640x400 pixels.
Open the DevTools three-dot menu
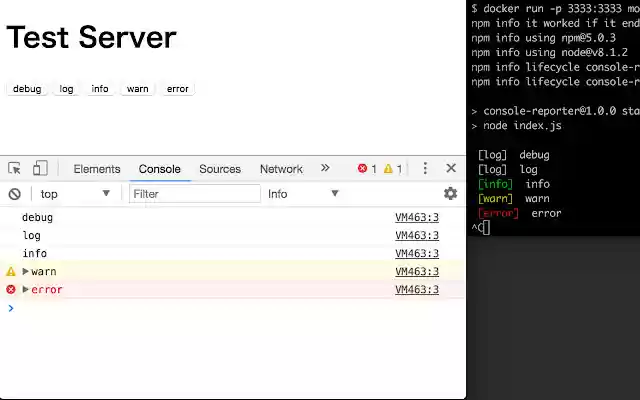point(425,168)
